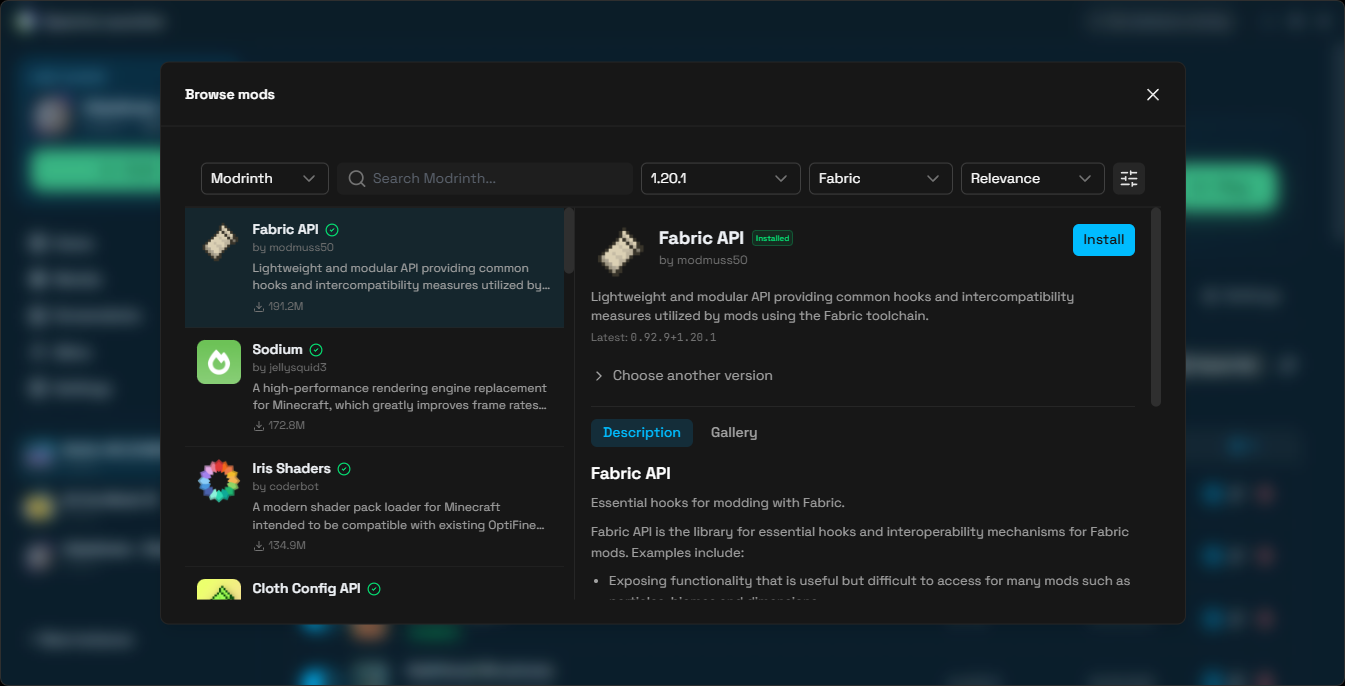Click author modmuss50 in detail panel

coord(703,260)
